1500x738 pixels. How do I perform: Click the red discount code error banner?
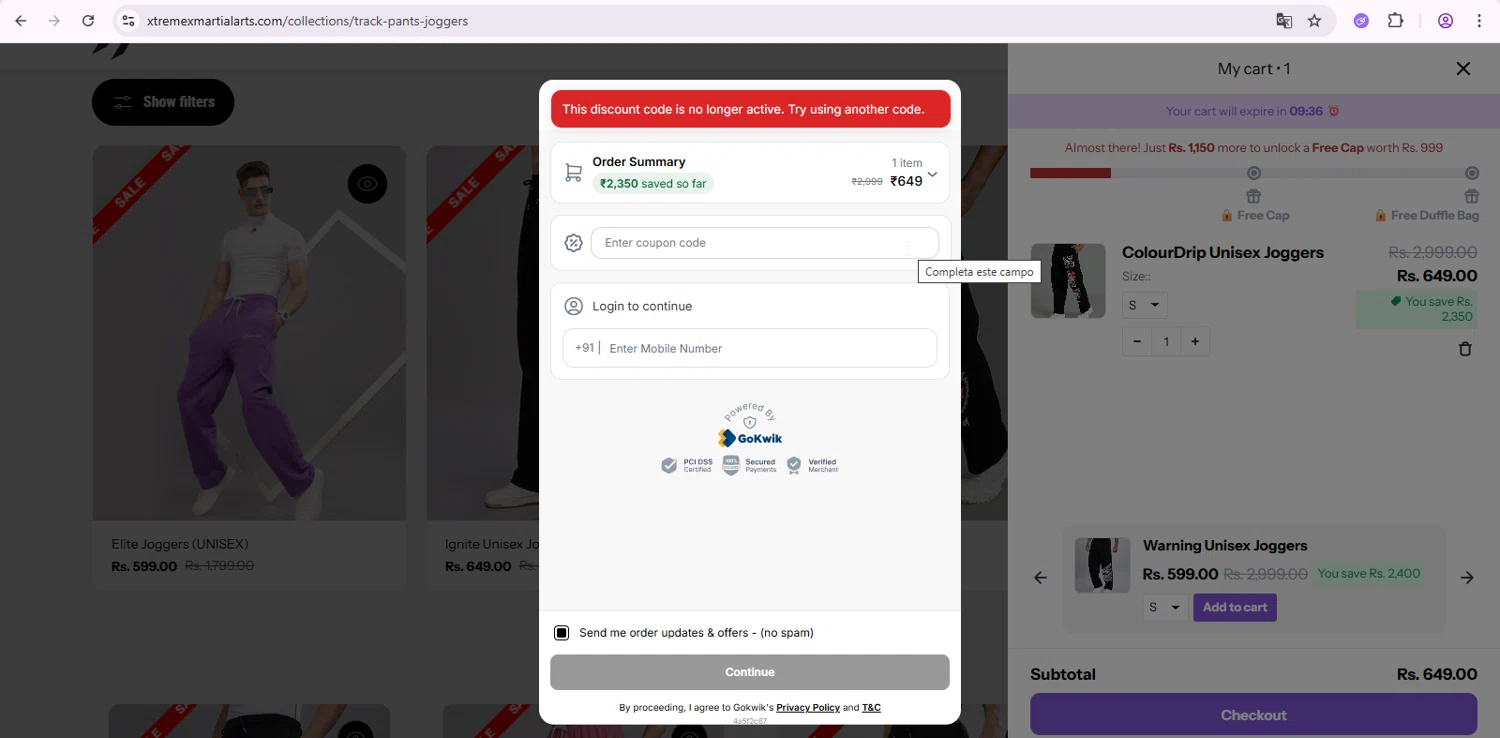coord(750,109)
